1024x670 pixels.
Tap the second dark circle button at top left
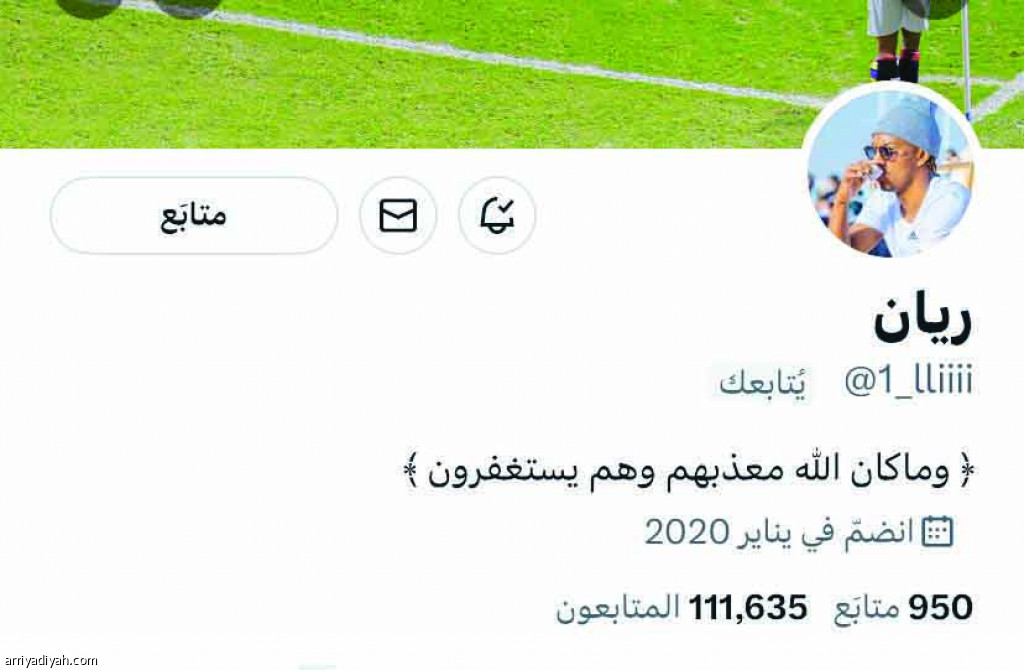(x=189, y=7)
